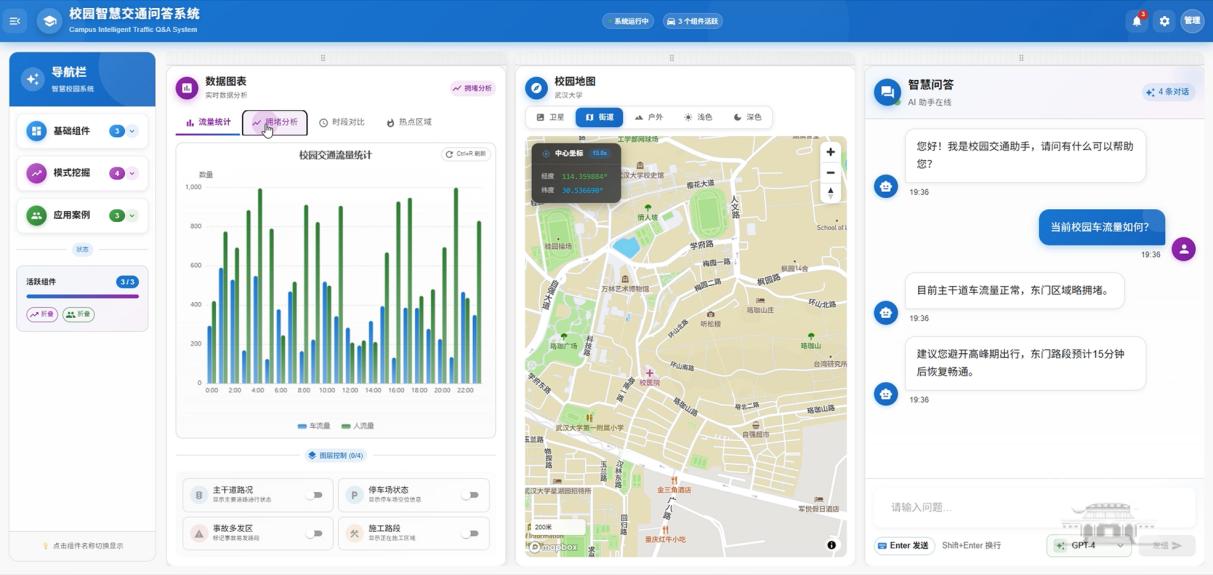Switch to 时段对比 tab
Viewport: 1213px width, 575px height.
[x=342, y=122]
